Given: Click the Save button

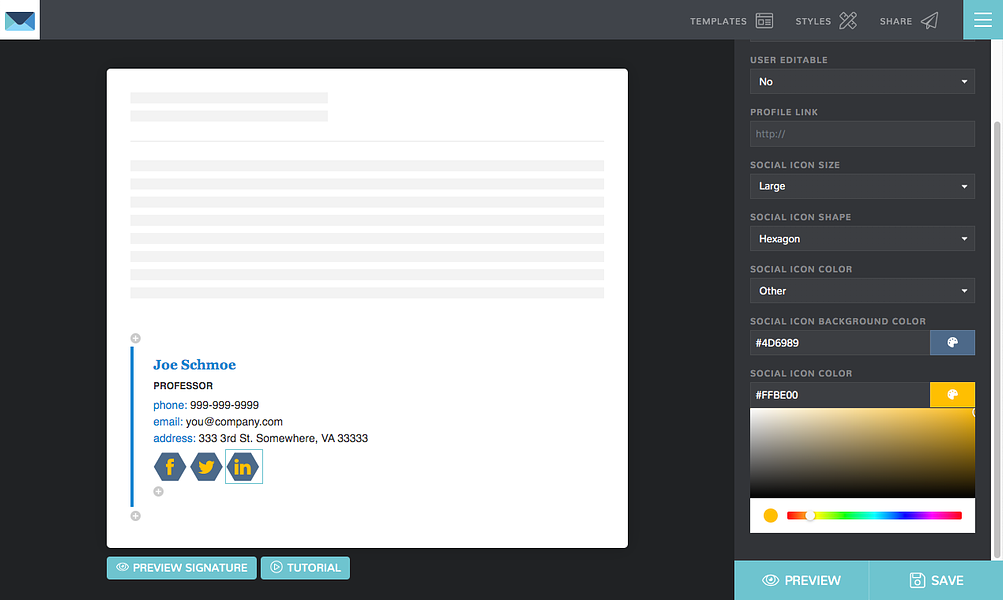Looking at the screenshot, I should coord(936,580).
